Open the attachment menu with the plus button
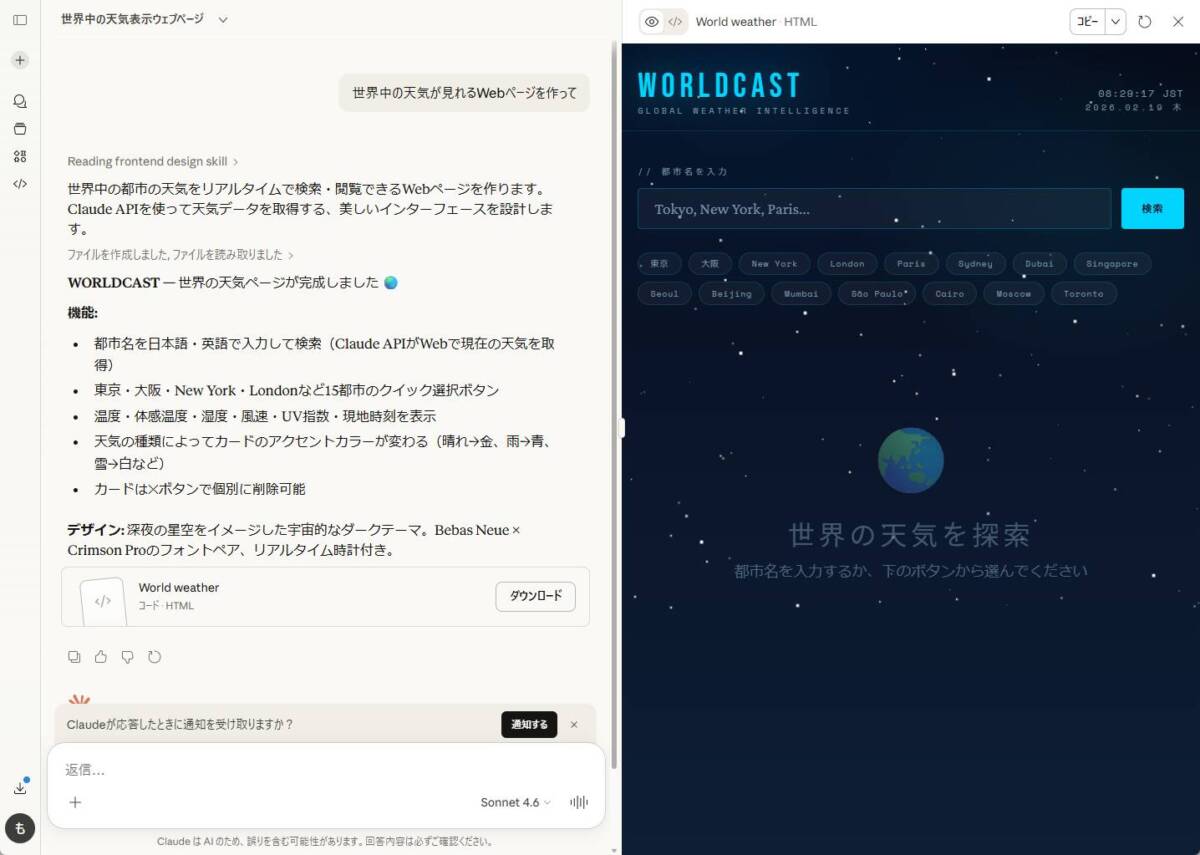 (x=75, y=802)
